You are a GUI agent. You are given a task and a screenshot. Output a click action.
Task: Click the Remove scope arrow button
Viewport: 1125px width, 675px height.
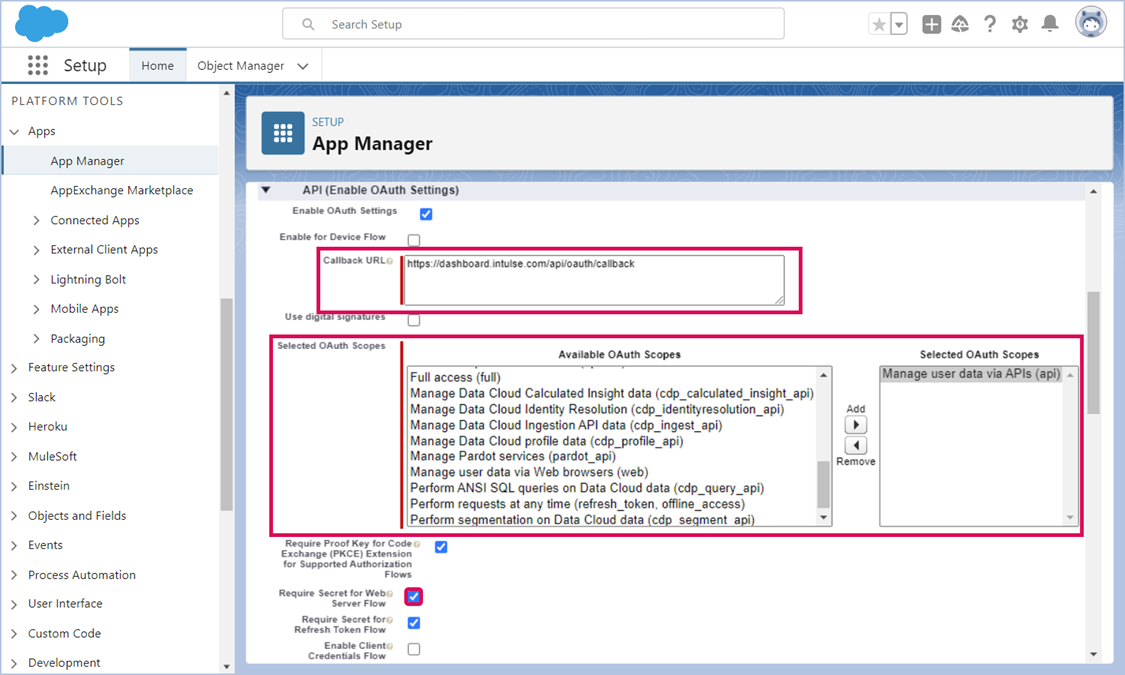tap(855, 445)
